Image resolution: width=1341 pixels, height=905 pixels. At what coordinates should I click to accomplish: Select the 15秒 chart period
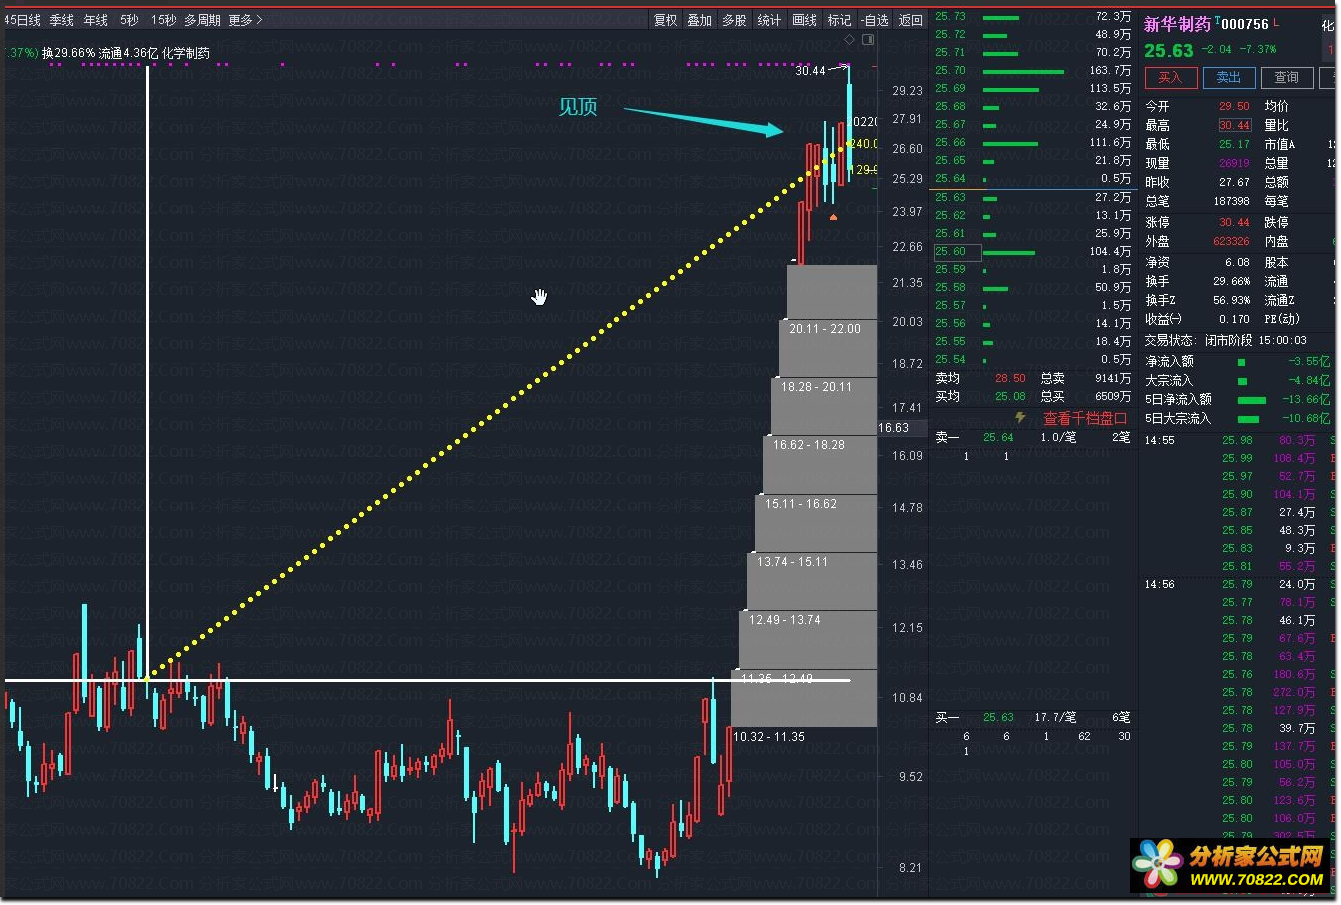coord(163,20)
